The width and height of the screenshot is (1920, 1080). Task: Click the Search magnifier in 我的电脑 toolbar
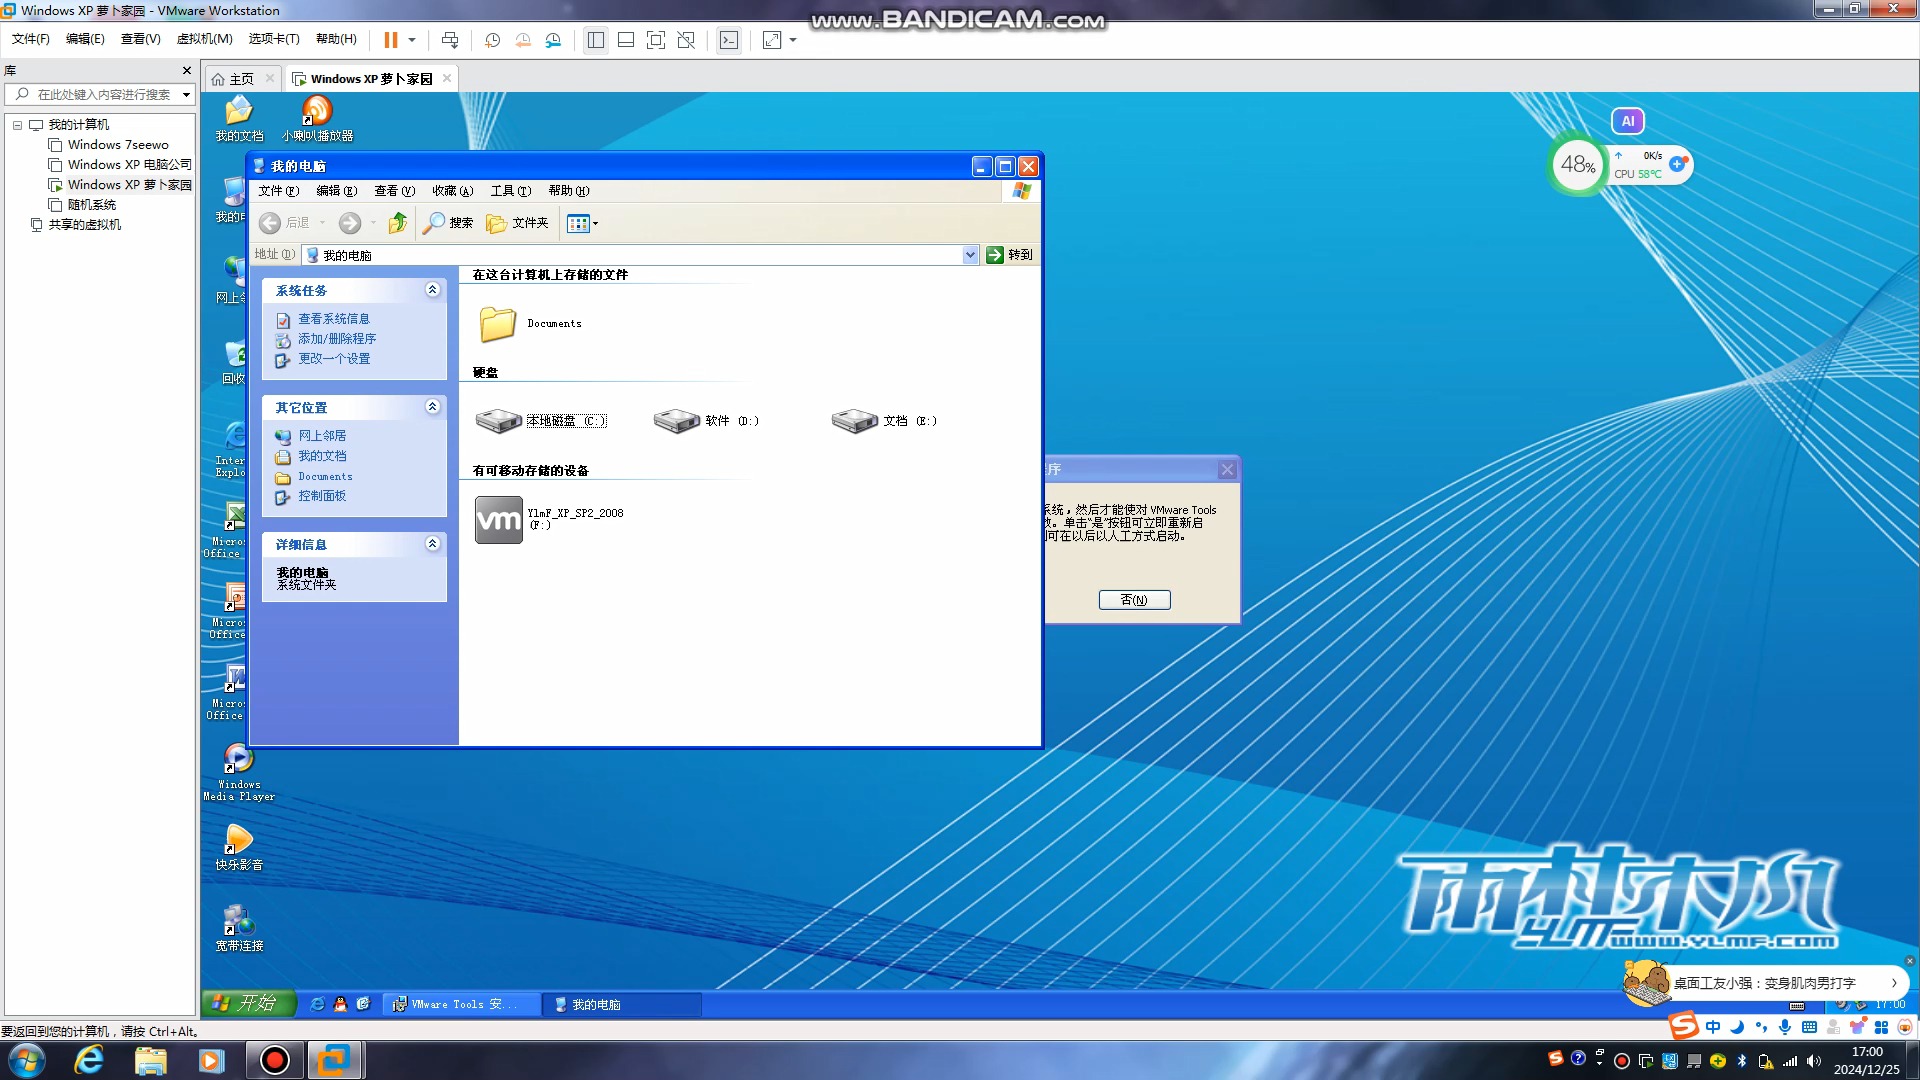tap(433, 223)
